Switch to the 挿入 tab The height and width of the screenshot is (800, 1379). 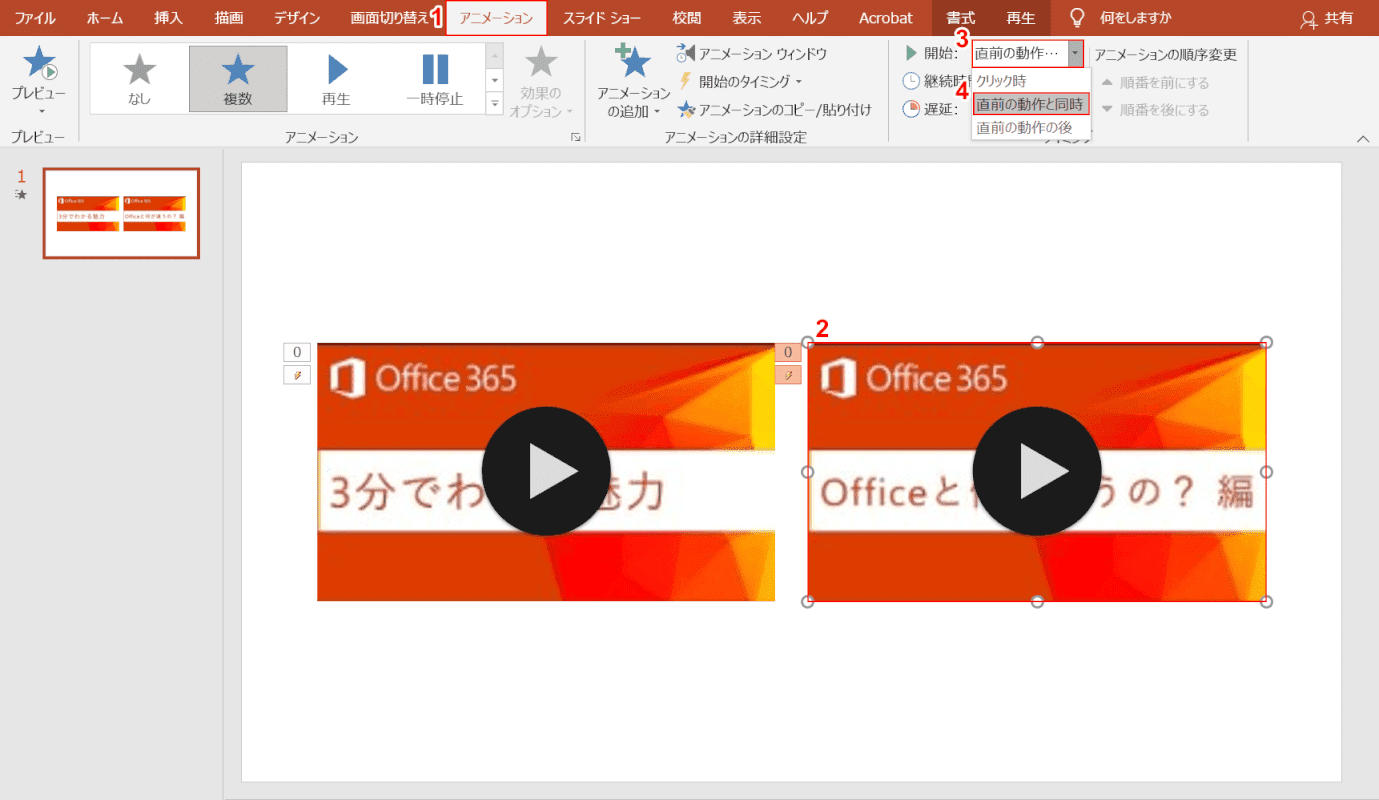[169, 18]
